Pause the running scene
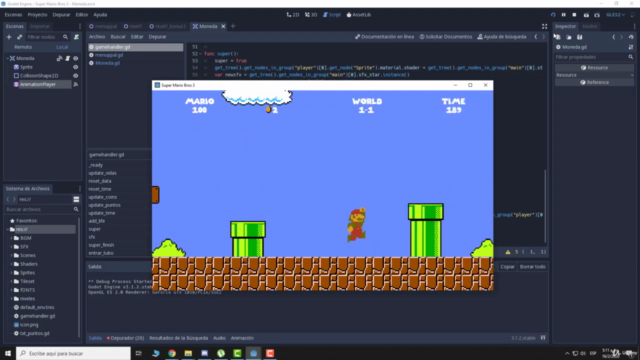 pos(564,15)
